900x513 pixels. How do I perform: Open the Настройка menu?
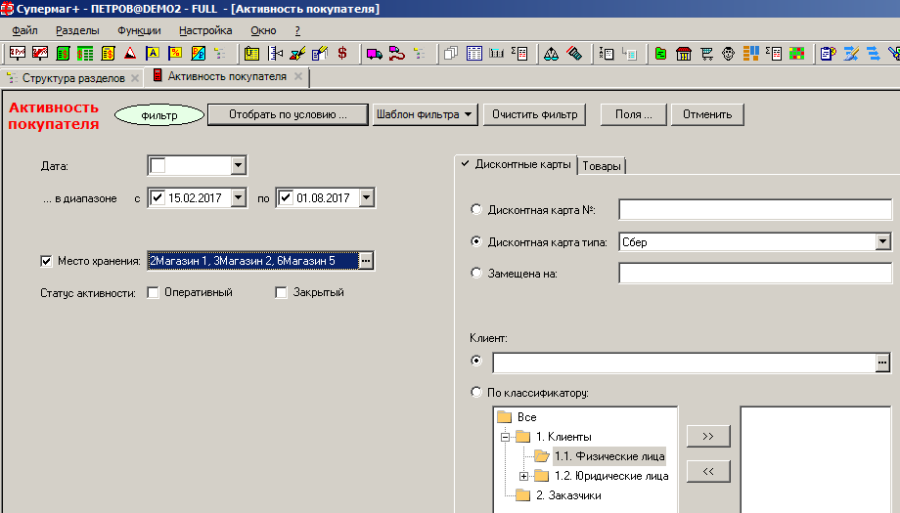205,30
